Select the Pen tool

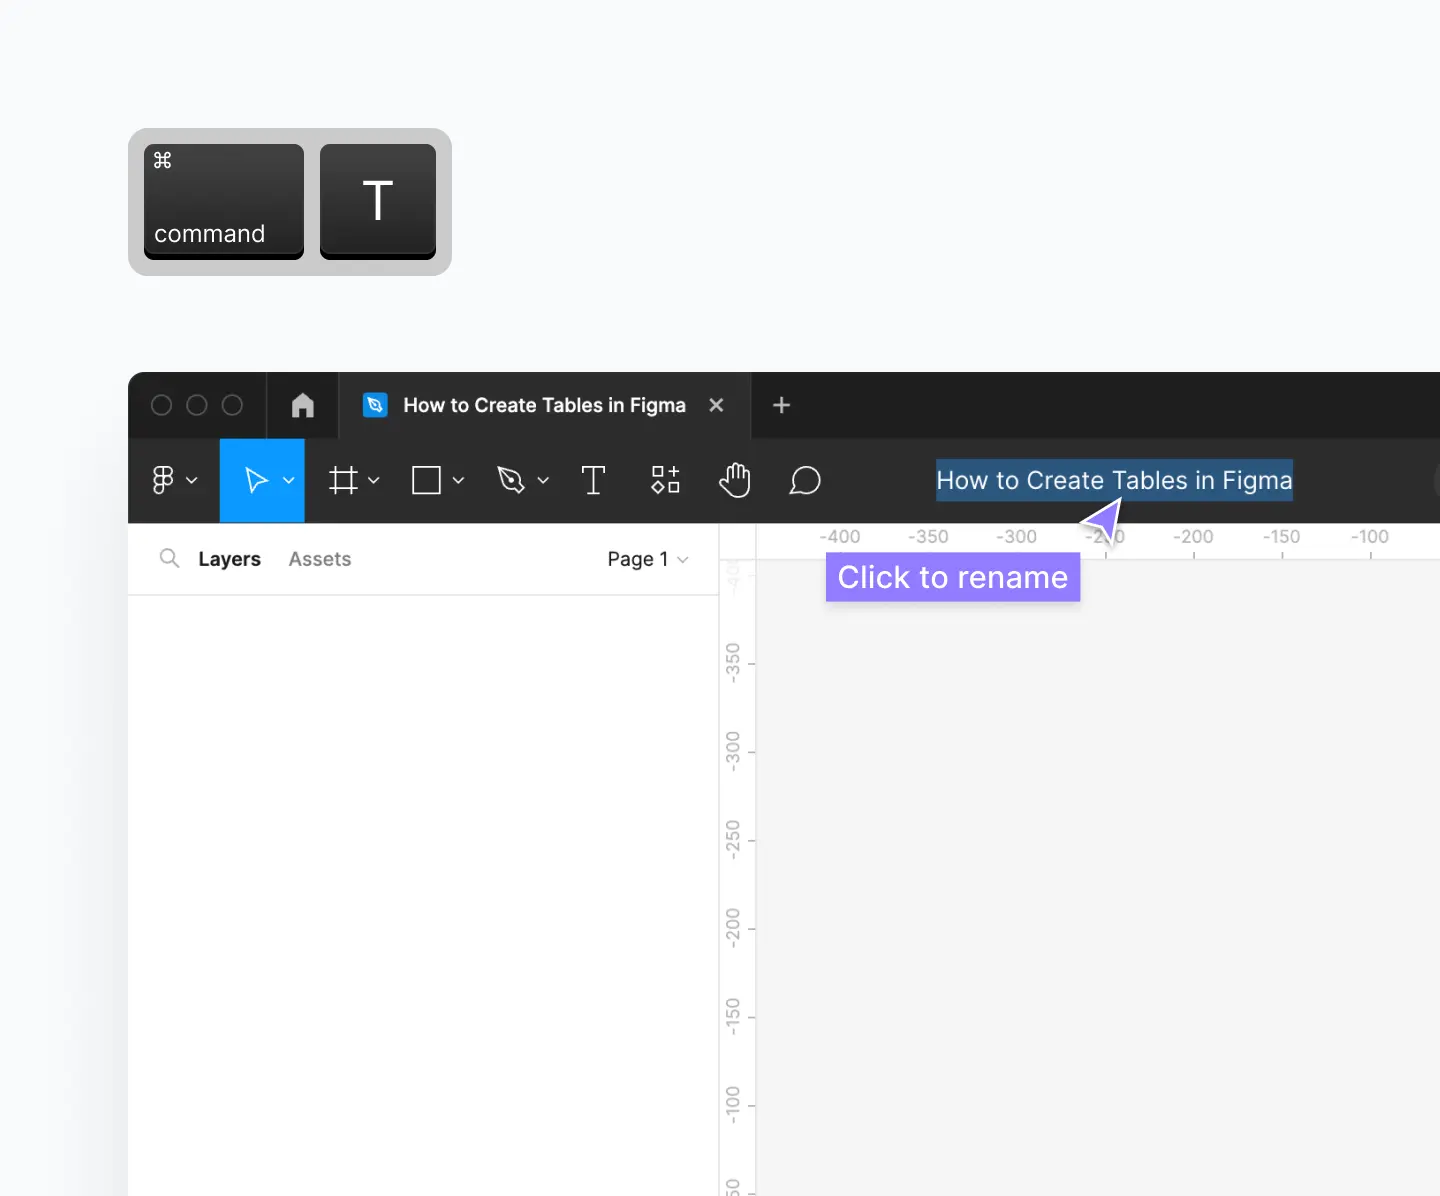512,480
